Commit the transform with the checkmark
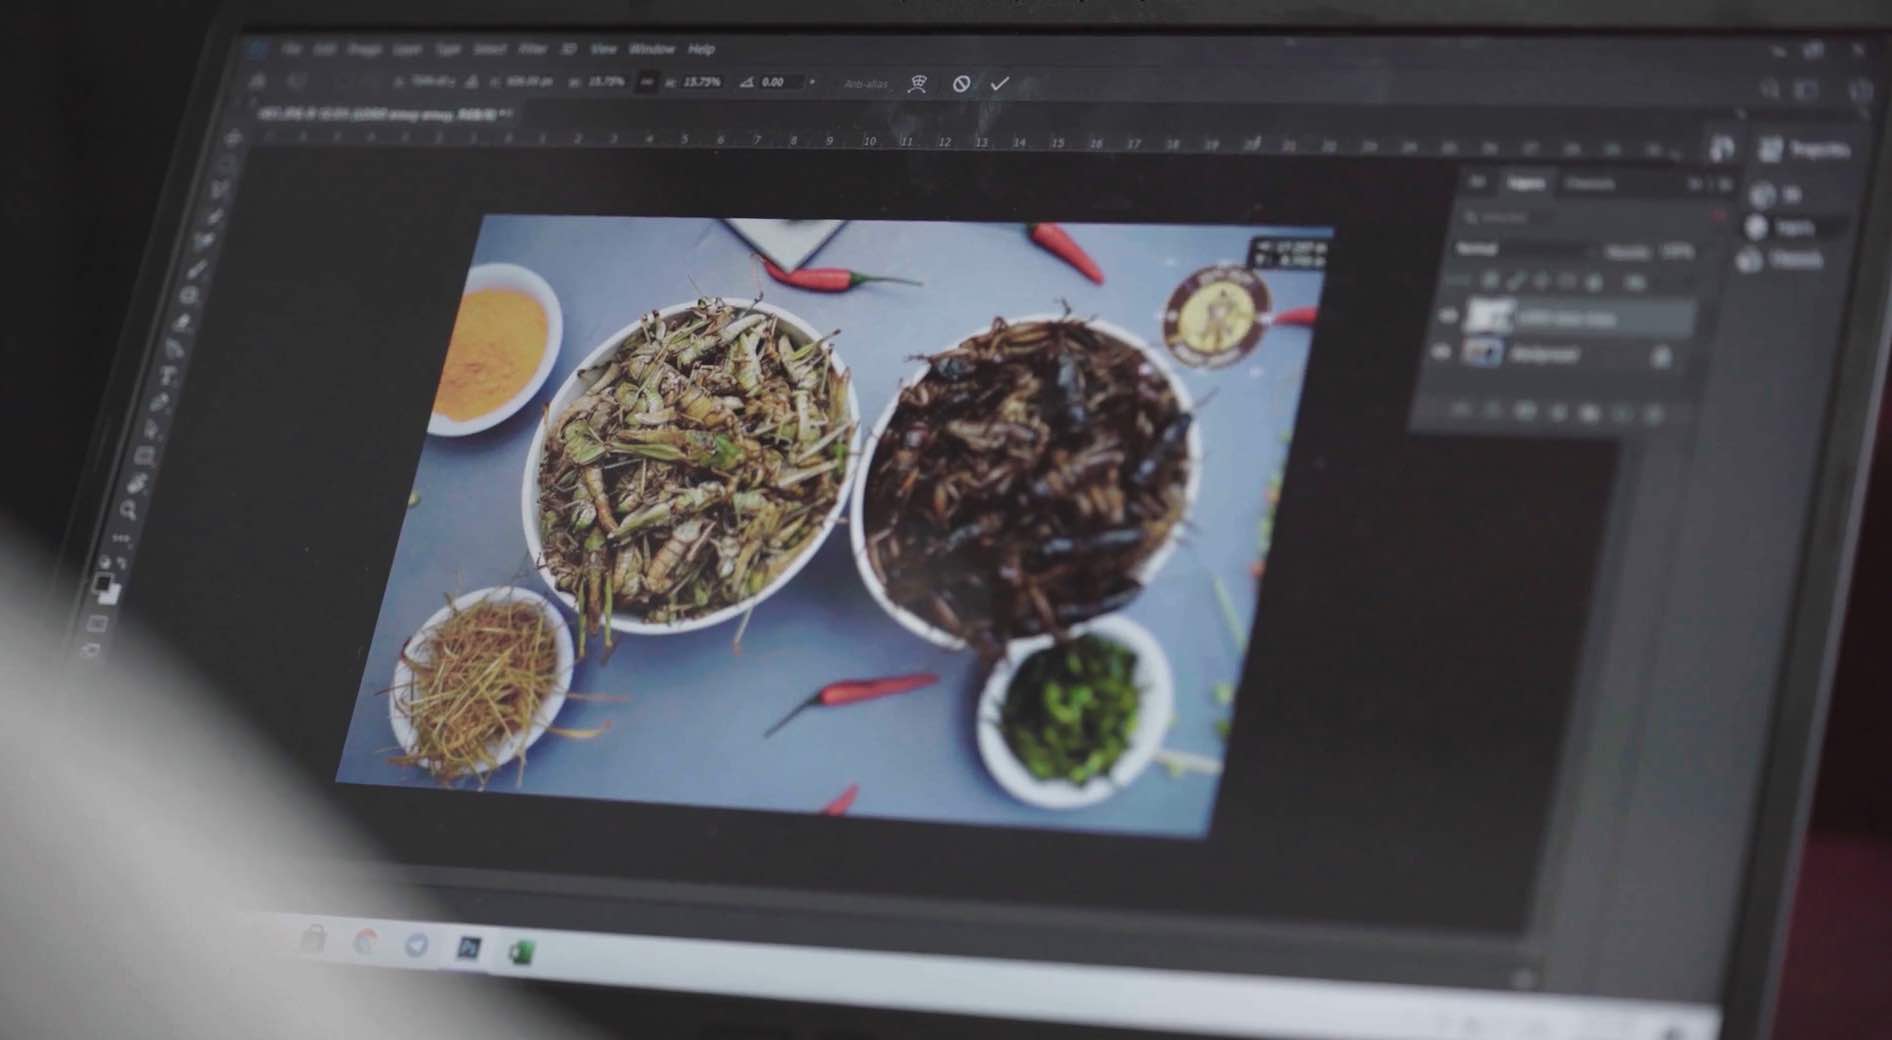Image resolution: width=1892 pixels, height=1040 pixels. (x=999, y=84)
